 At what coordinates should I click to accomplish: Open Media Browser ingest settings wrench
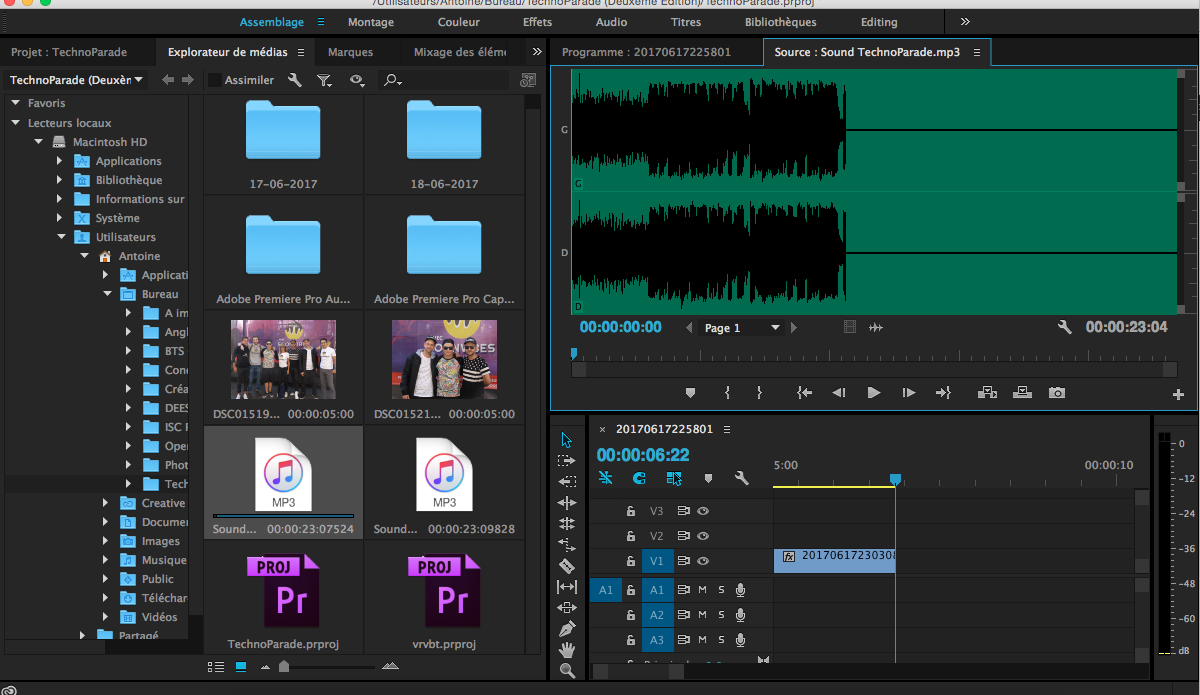pos(294,80)
